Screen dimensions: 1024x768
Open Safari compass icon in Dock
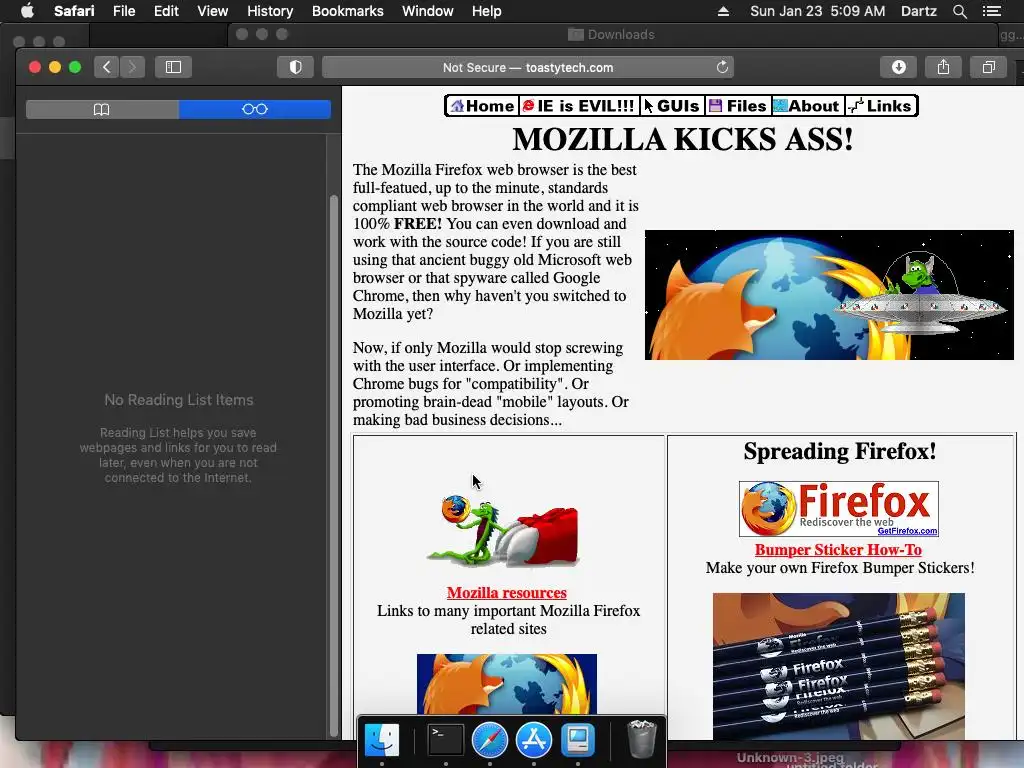[x=490, y=741]
